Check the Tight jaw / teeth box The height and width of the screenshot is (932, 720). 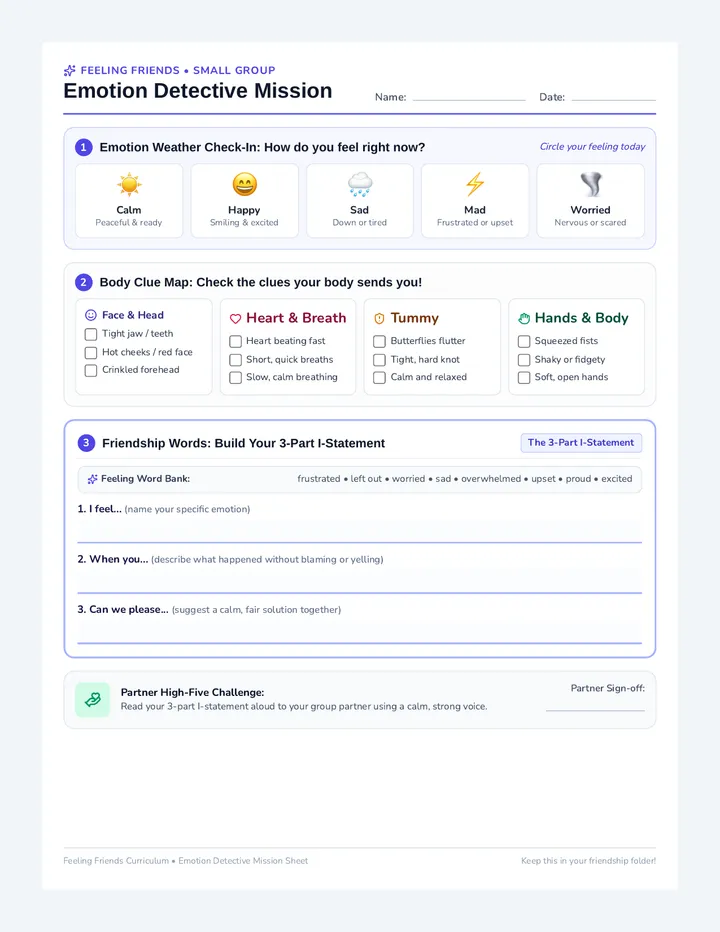[x=91, y=334]
